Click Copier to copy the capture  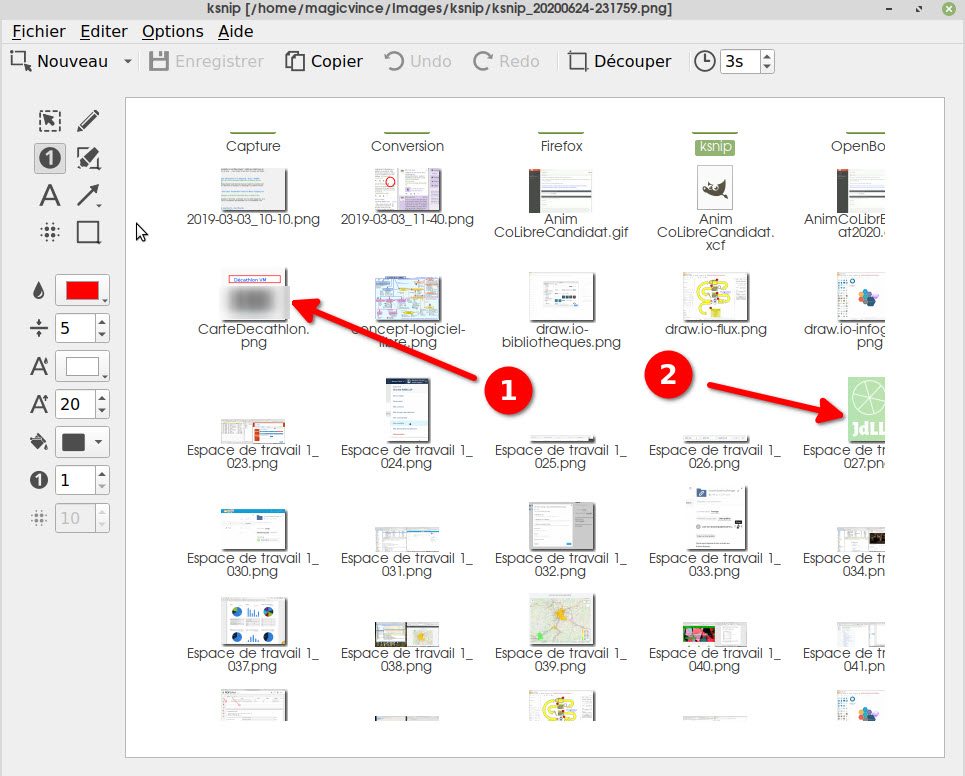point(324,61)
